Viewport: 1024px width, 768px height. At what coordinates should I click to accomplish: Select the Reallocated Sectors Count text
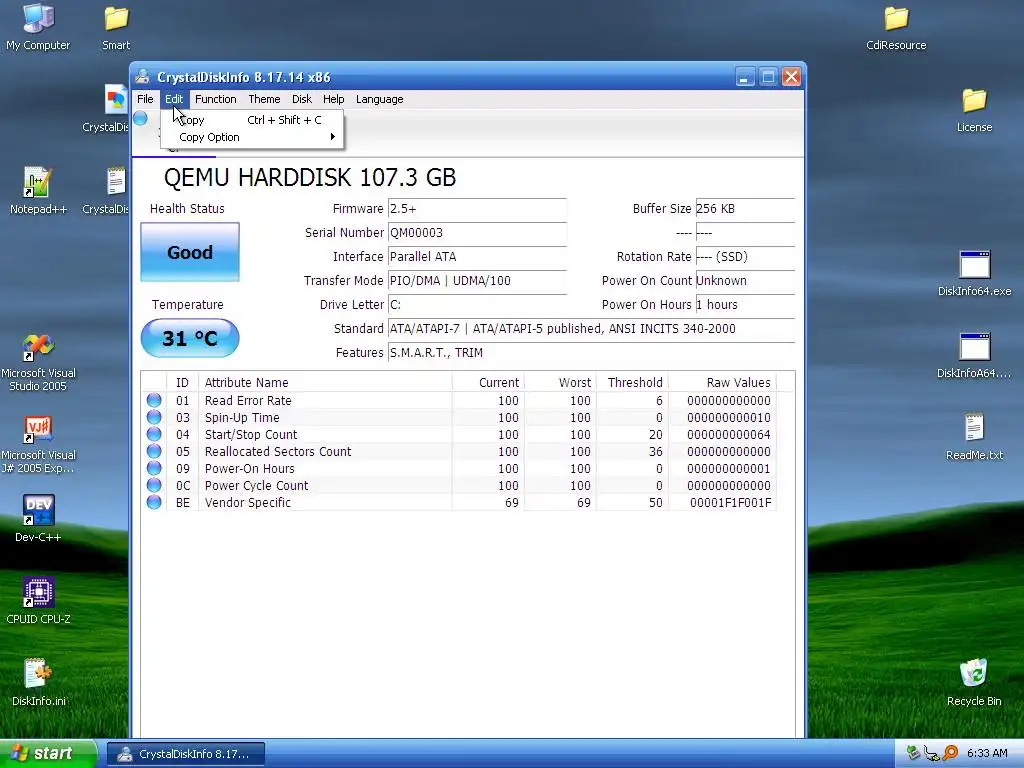click(x=278, y=451)
